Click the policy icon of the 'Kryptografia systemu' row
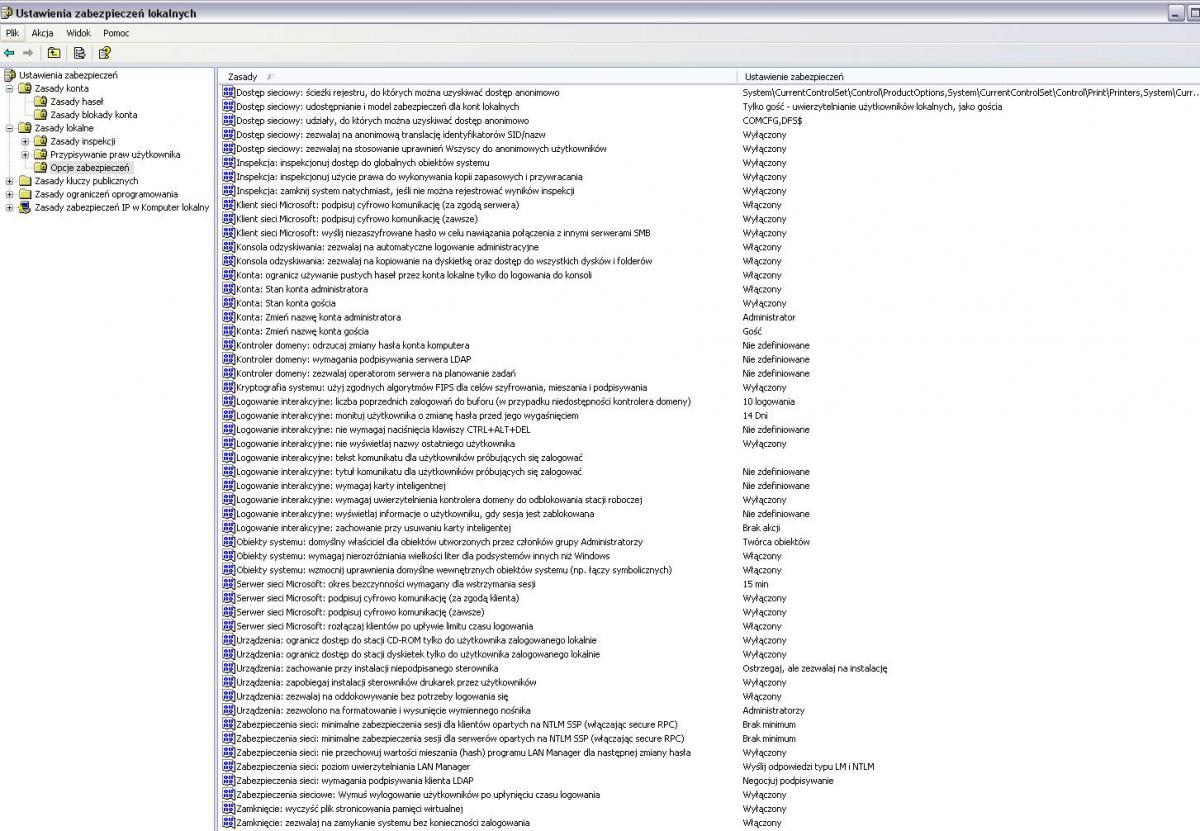This screenshot has height=831, width=1200. 228,387
